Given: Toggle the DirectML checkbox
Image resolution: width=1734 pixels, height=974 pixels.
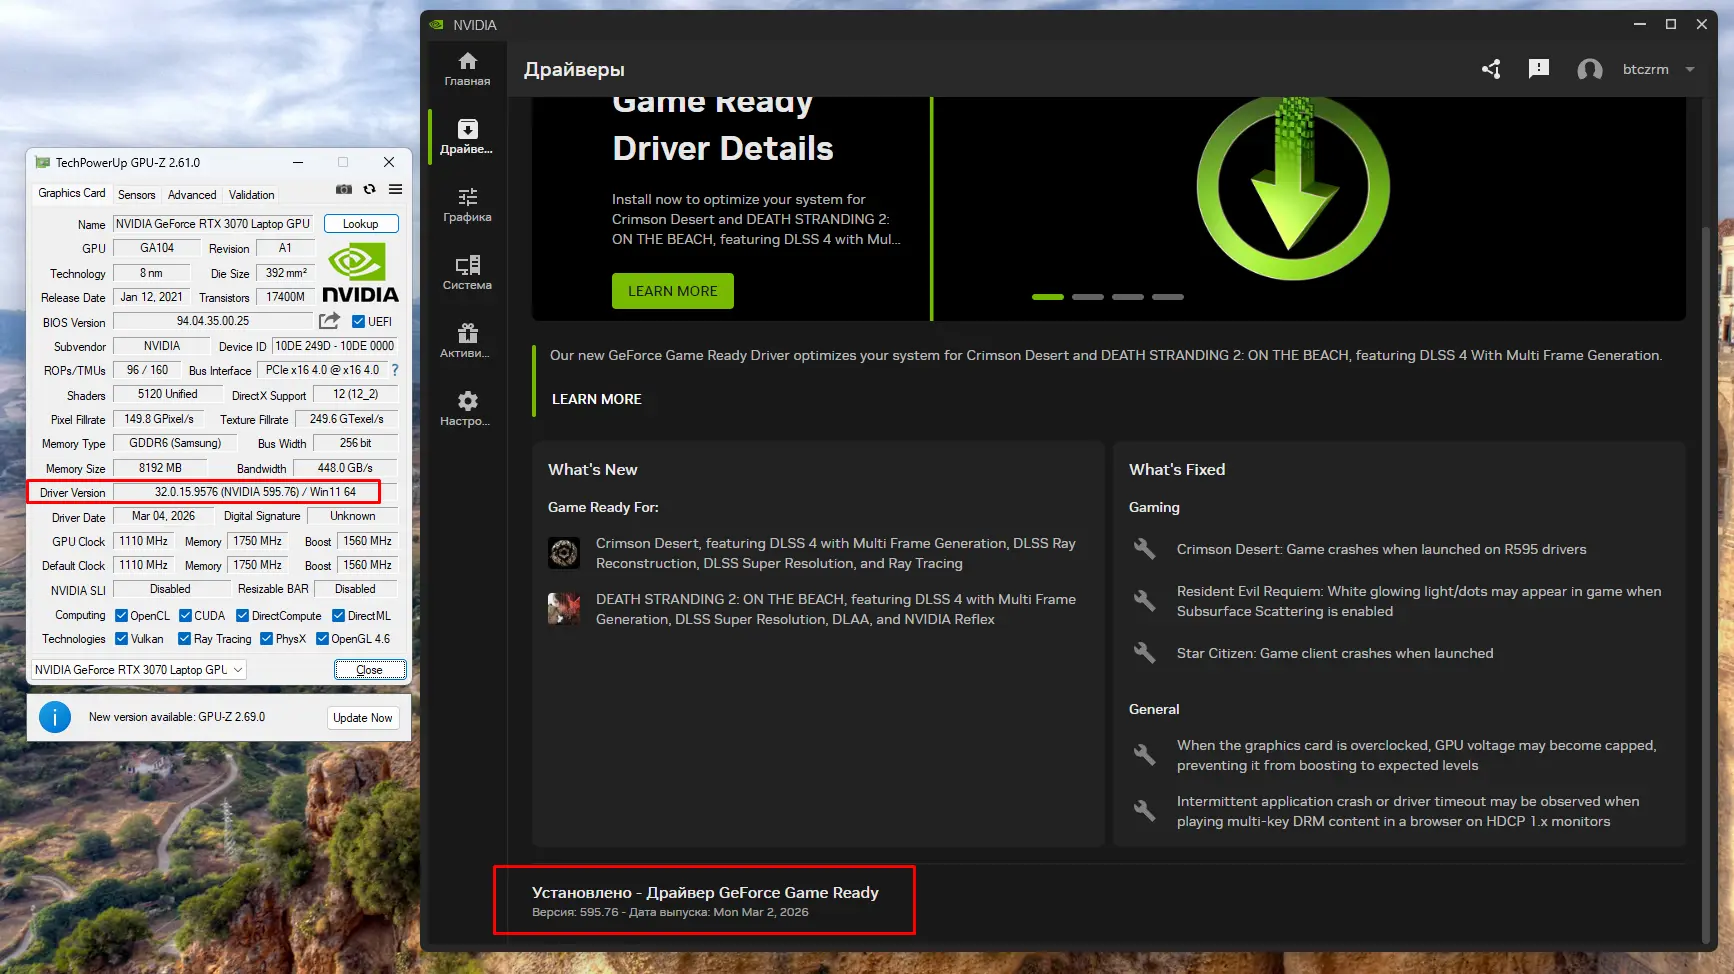Looking at the screenshot, I should point(338,616).
